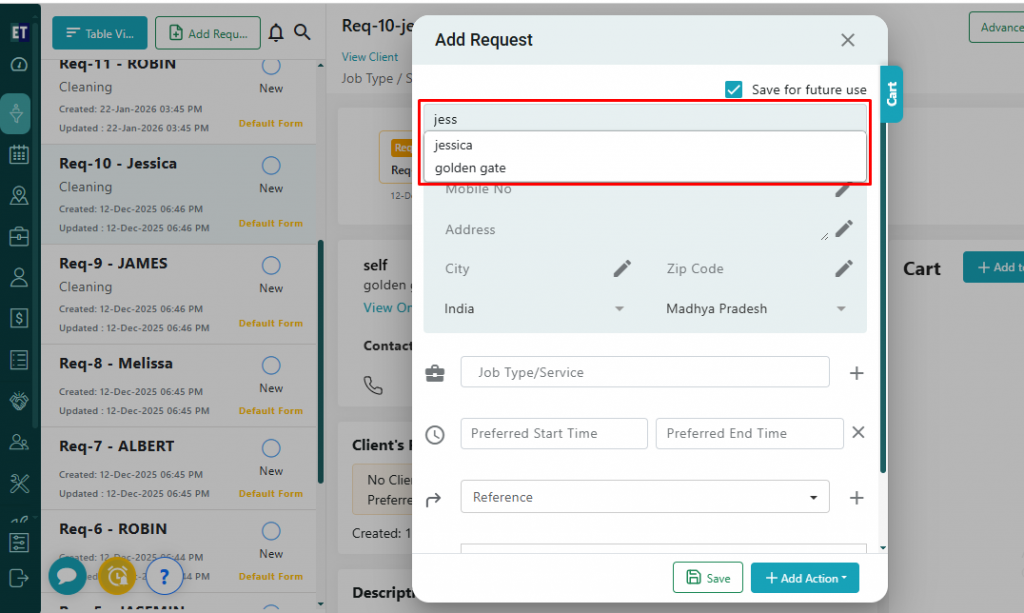Expand the India country dropdown
1024x613 pixels.
click(x=534, y=309)
